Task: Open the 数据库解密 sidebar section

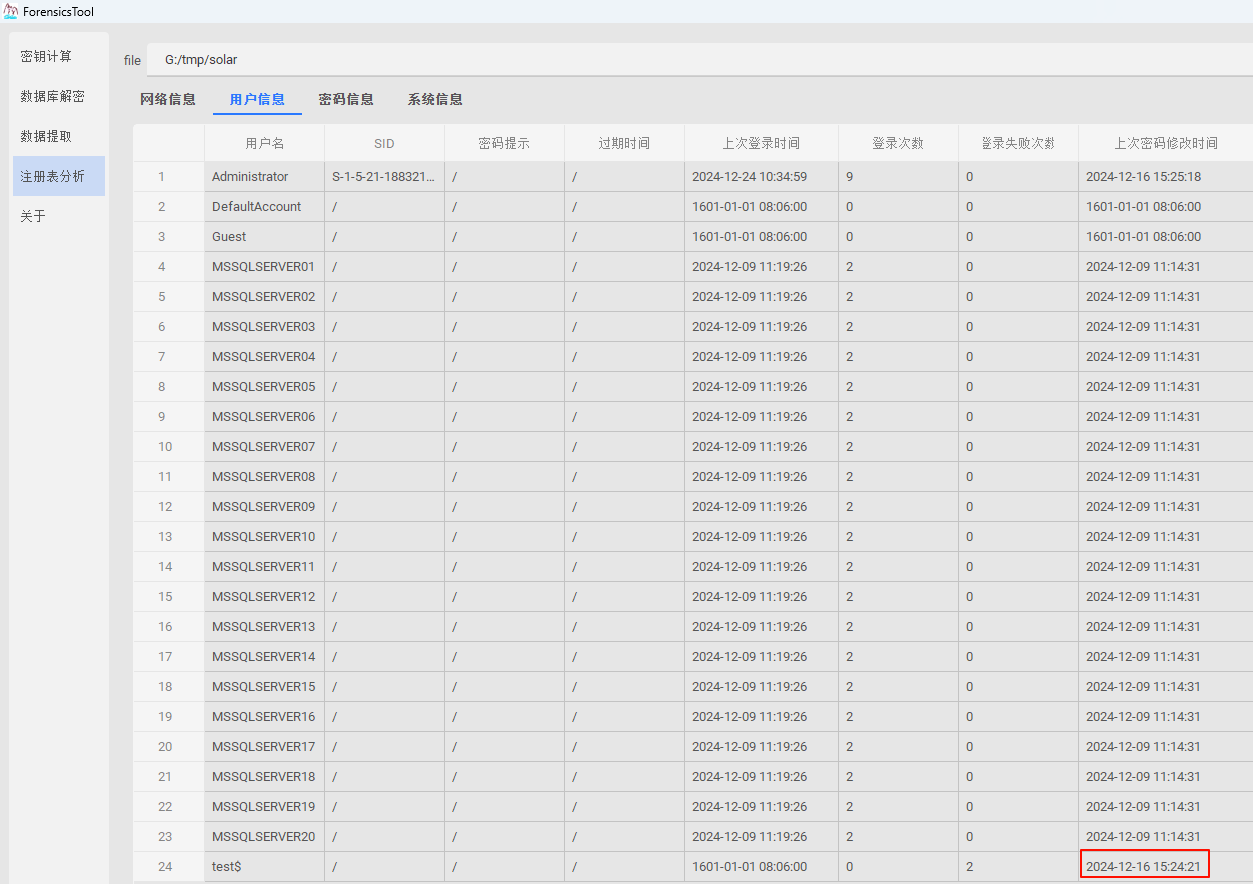Action: pyautogui.click(x=58, y=96)
